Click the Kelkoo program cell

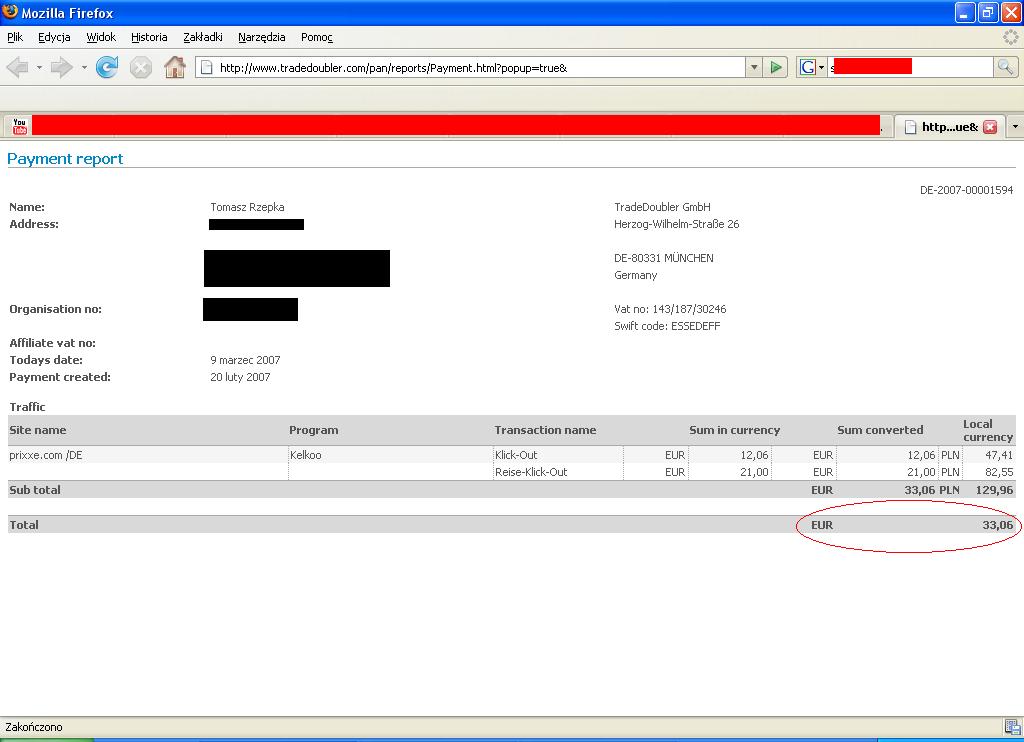pyautogui.click(x=306, y=455)
